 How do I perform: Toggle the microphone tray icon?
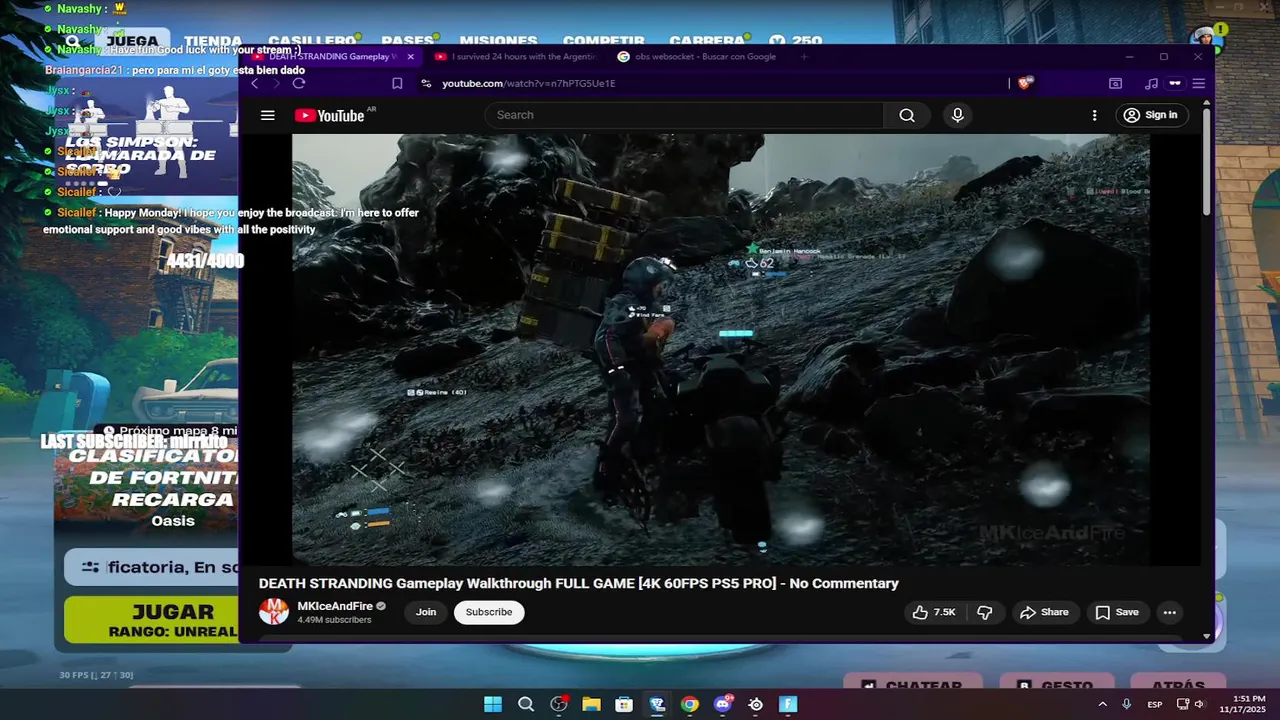pos(1127,704)
